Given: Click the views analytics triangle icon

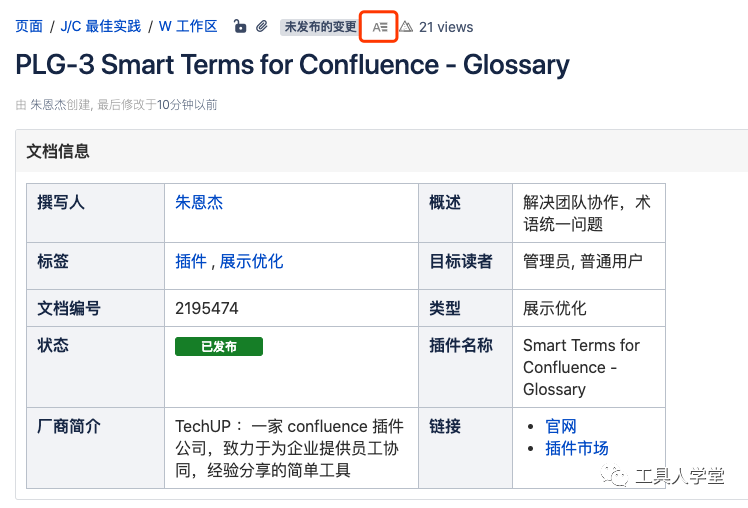Looking at the screenshot, I should pos(406,27).
